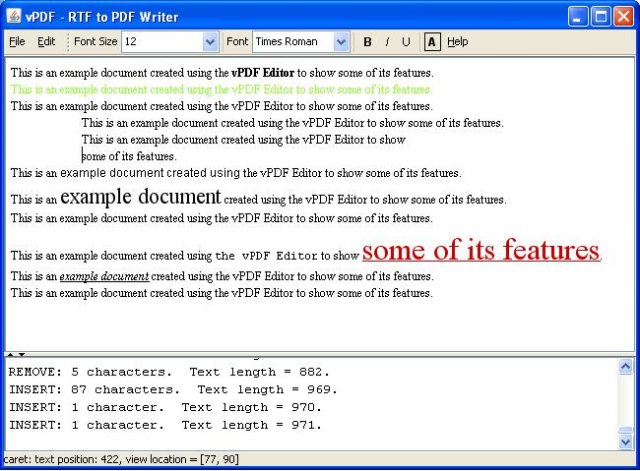This screenshot has height=471, width=640.
Task: Toggle Italic formatting button
Action: (387, 42)
